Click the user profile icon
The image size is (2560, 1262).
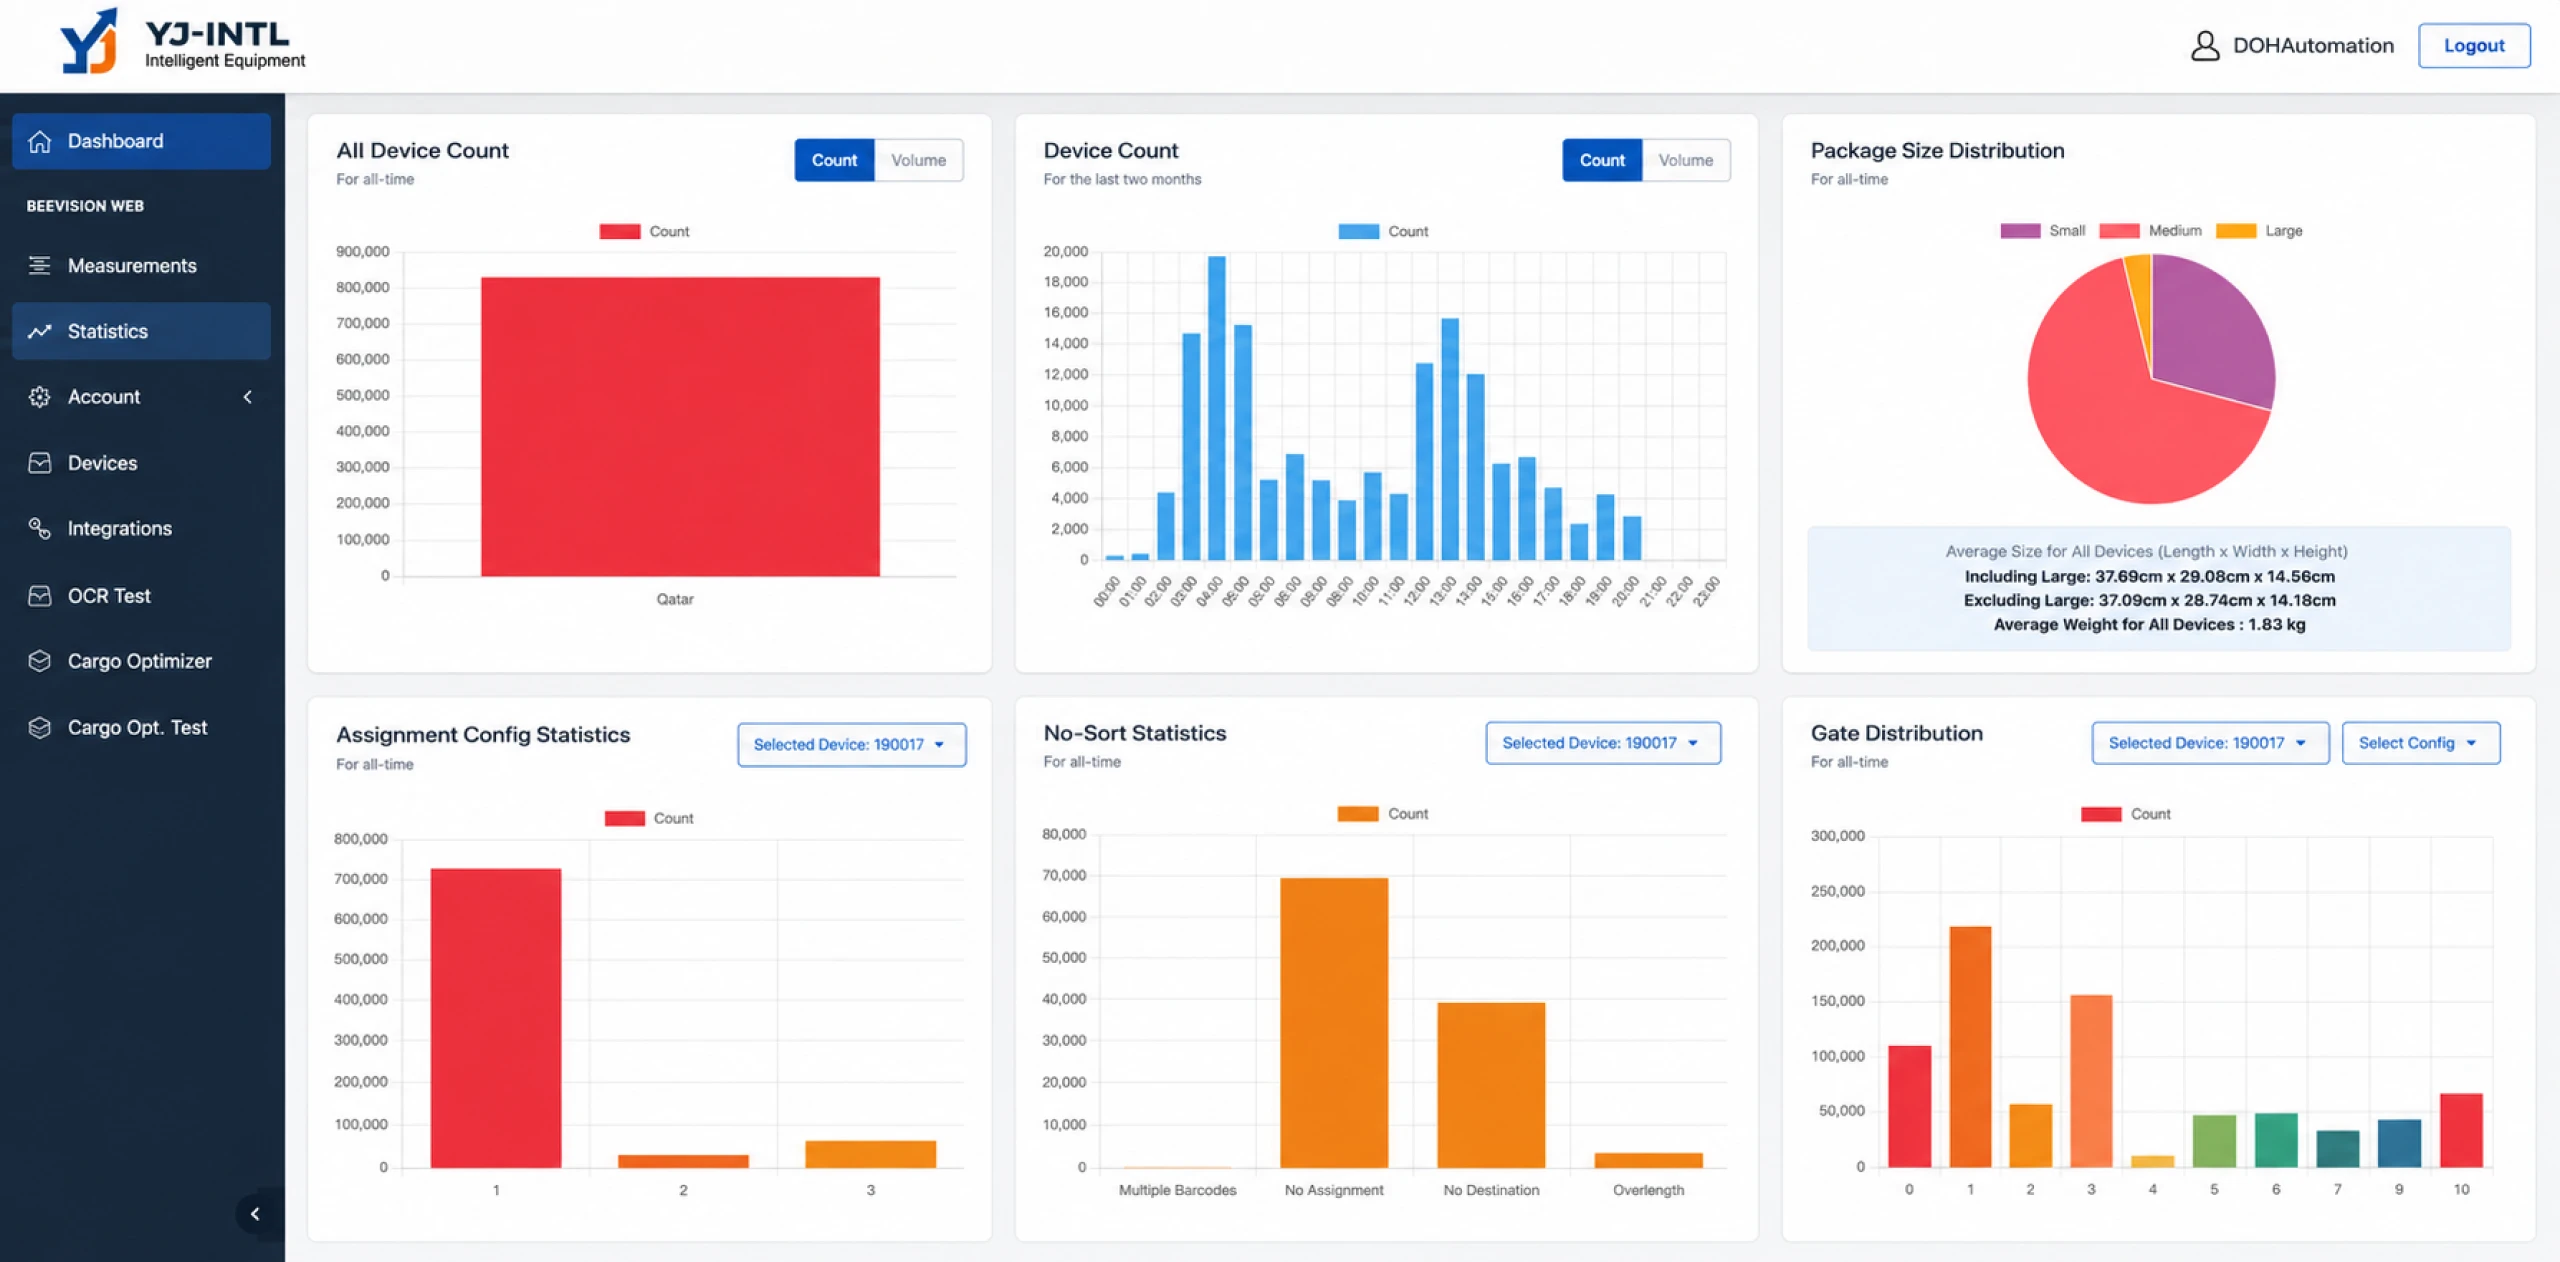click(2204, 46)
